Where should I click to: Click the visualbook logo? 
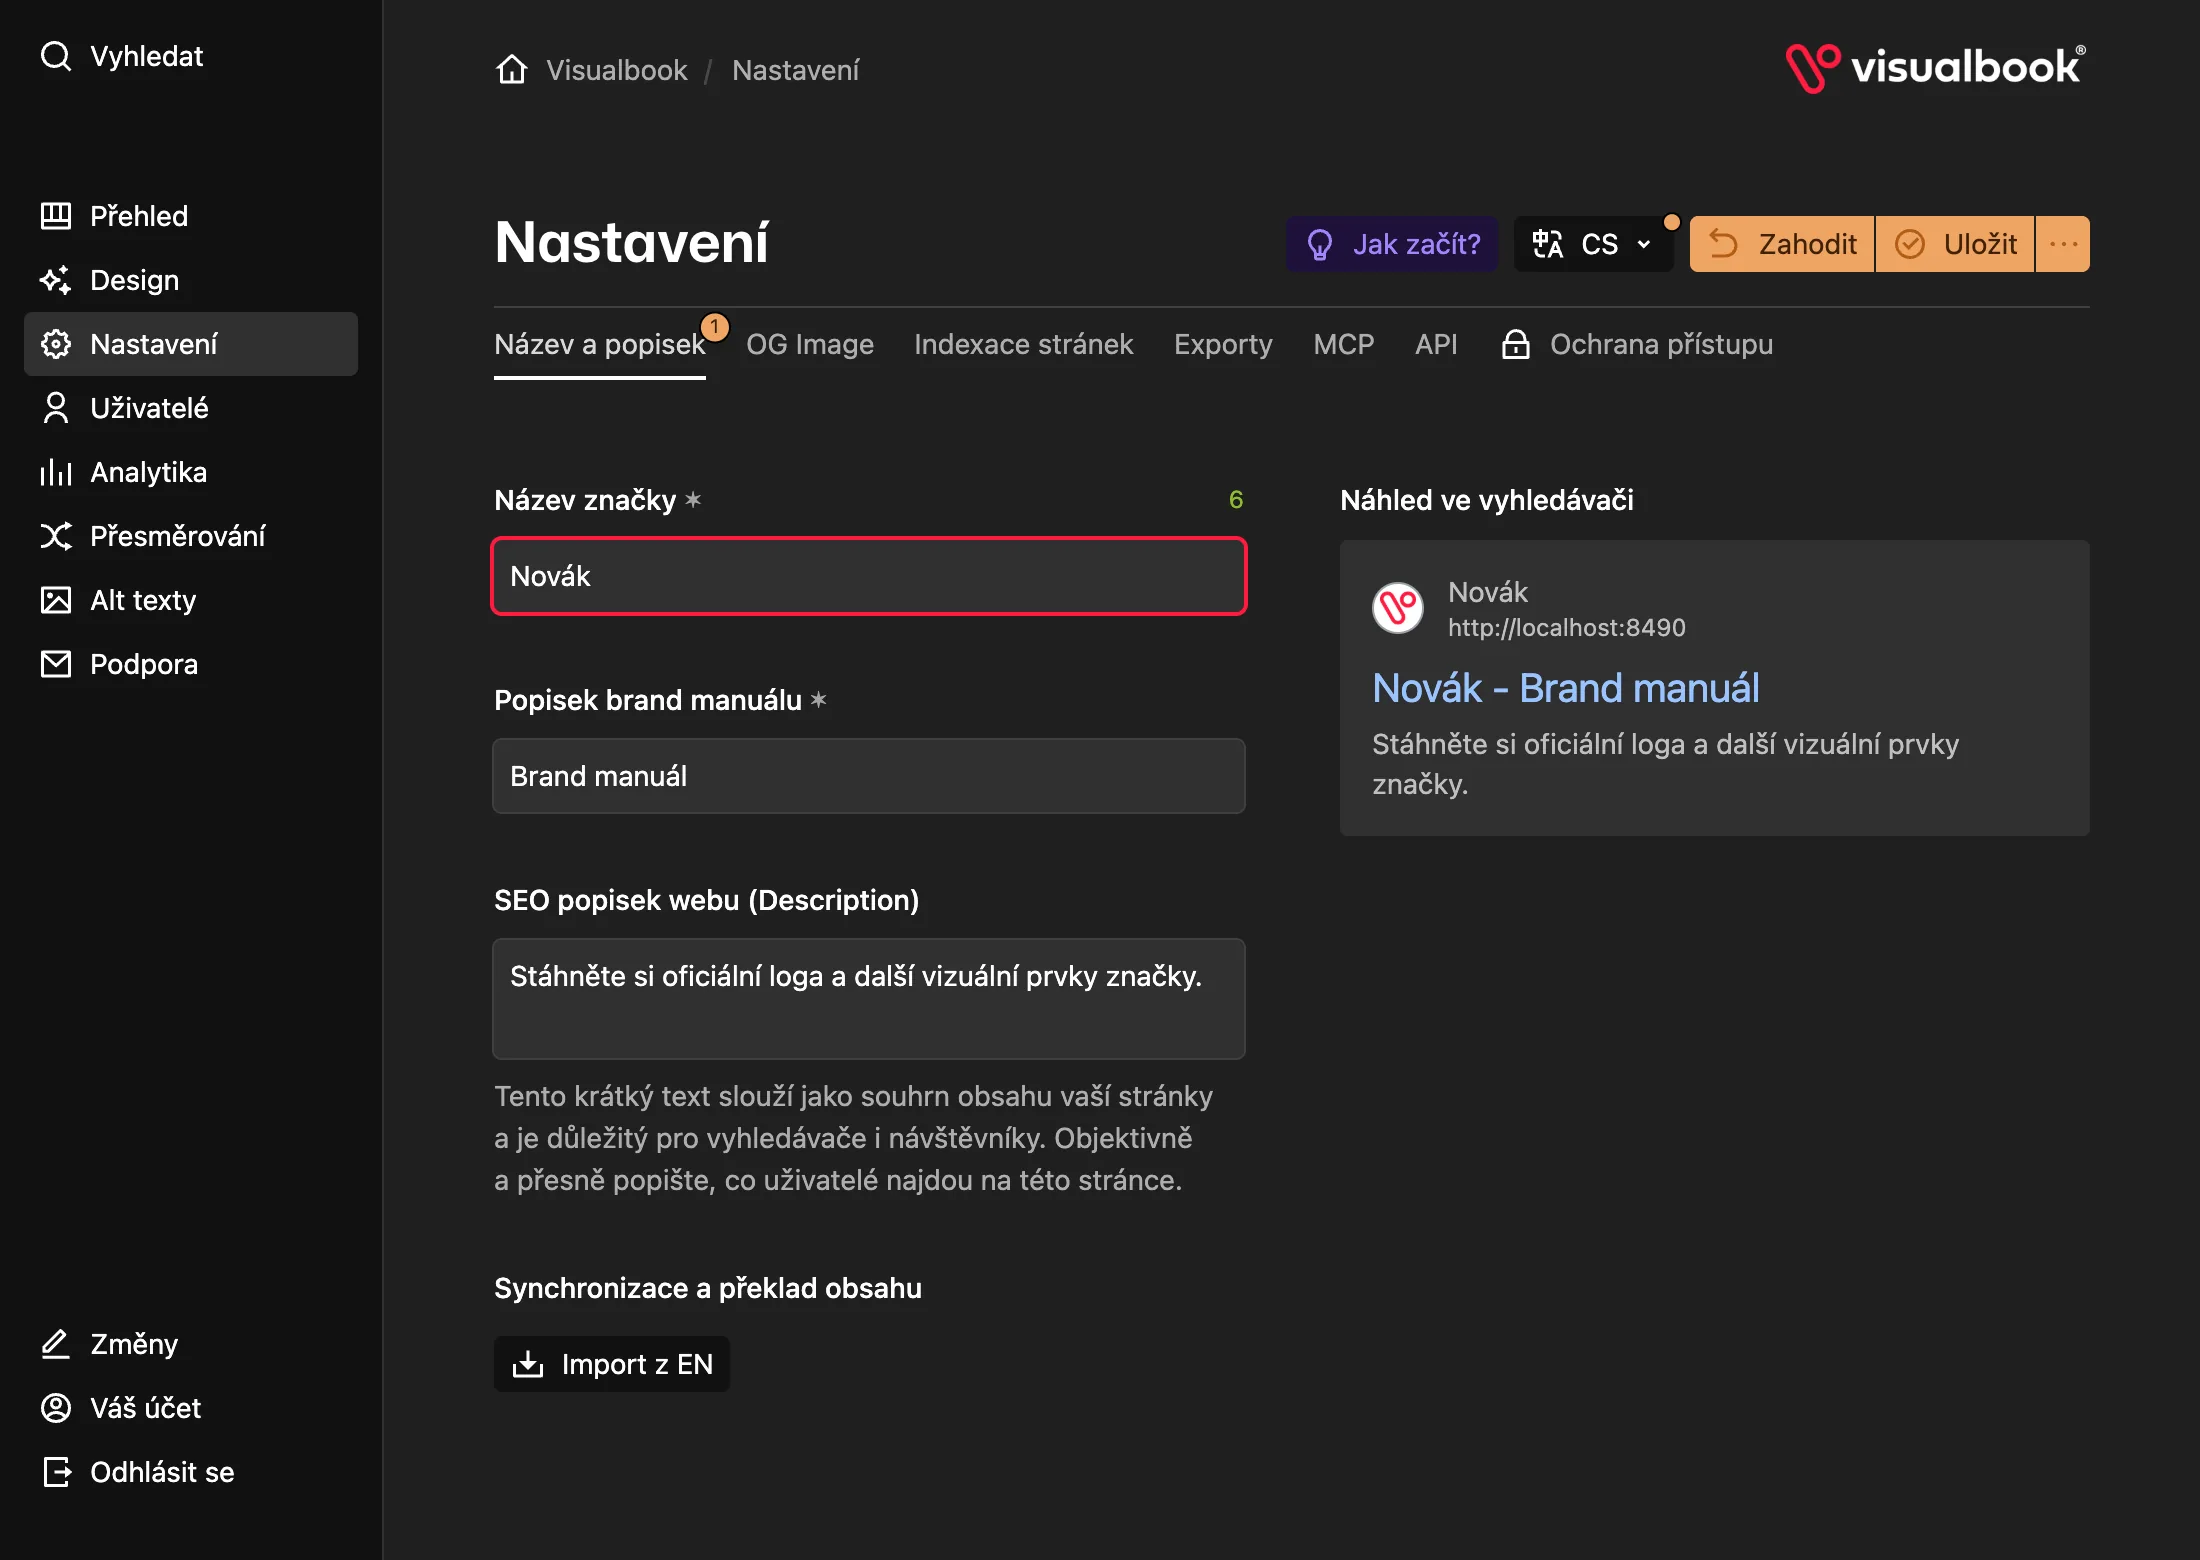[x=1936, y=68]
